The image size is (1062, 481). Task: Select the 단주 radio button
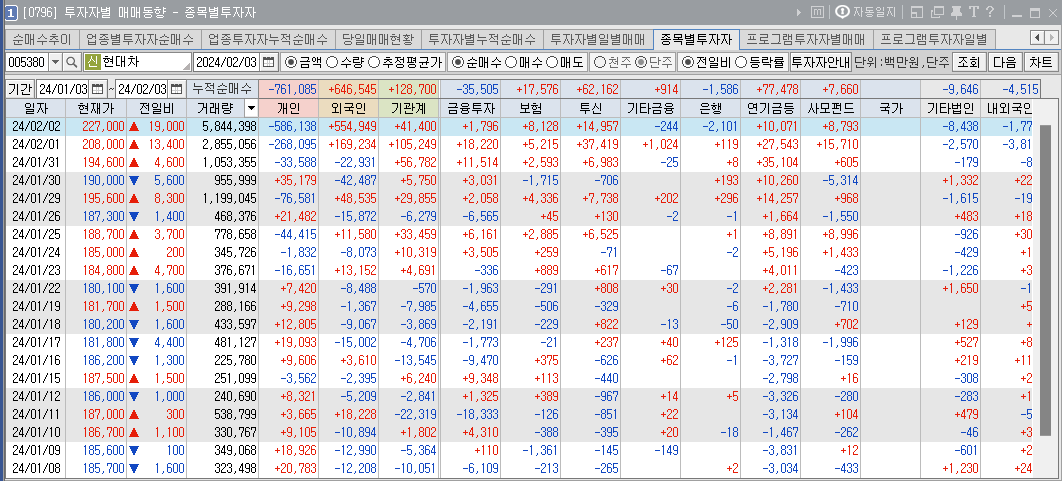(x=640, y=62)
